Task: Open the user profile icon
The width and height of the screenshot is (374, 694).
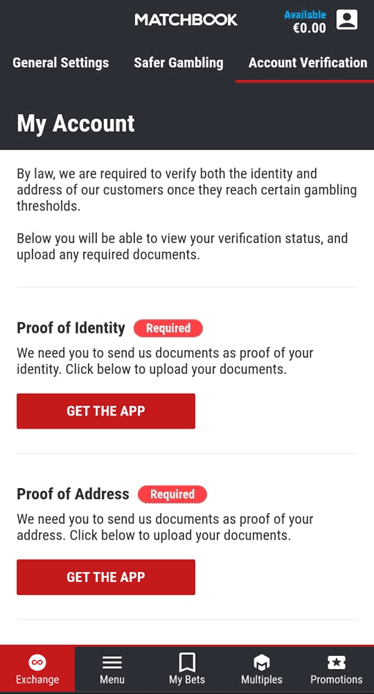Action: [x=347, y=20]
